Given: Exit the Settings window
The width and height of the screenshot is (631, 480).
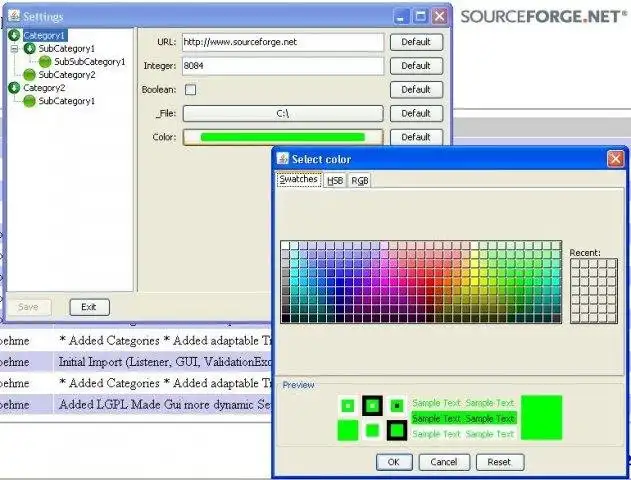Looking at the screenshot, I should (x=89, y=307).
